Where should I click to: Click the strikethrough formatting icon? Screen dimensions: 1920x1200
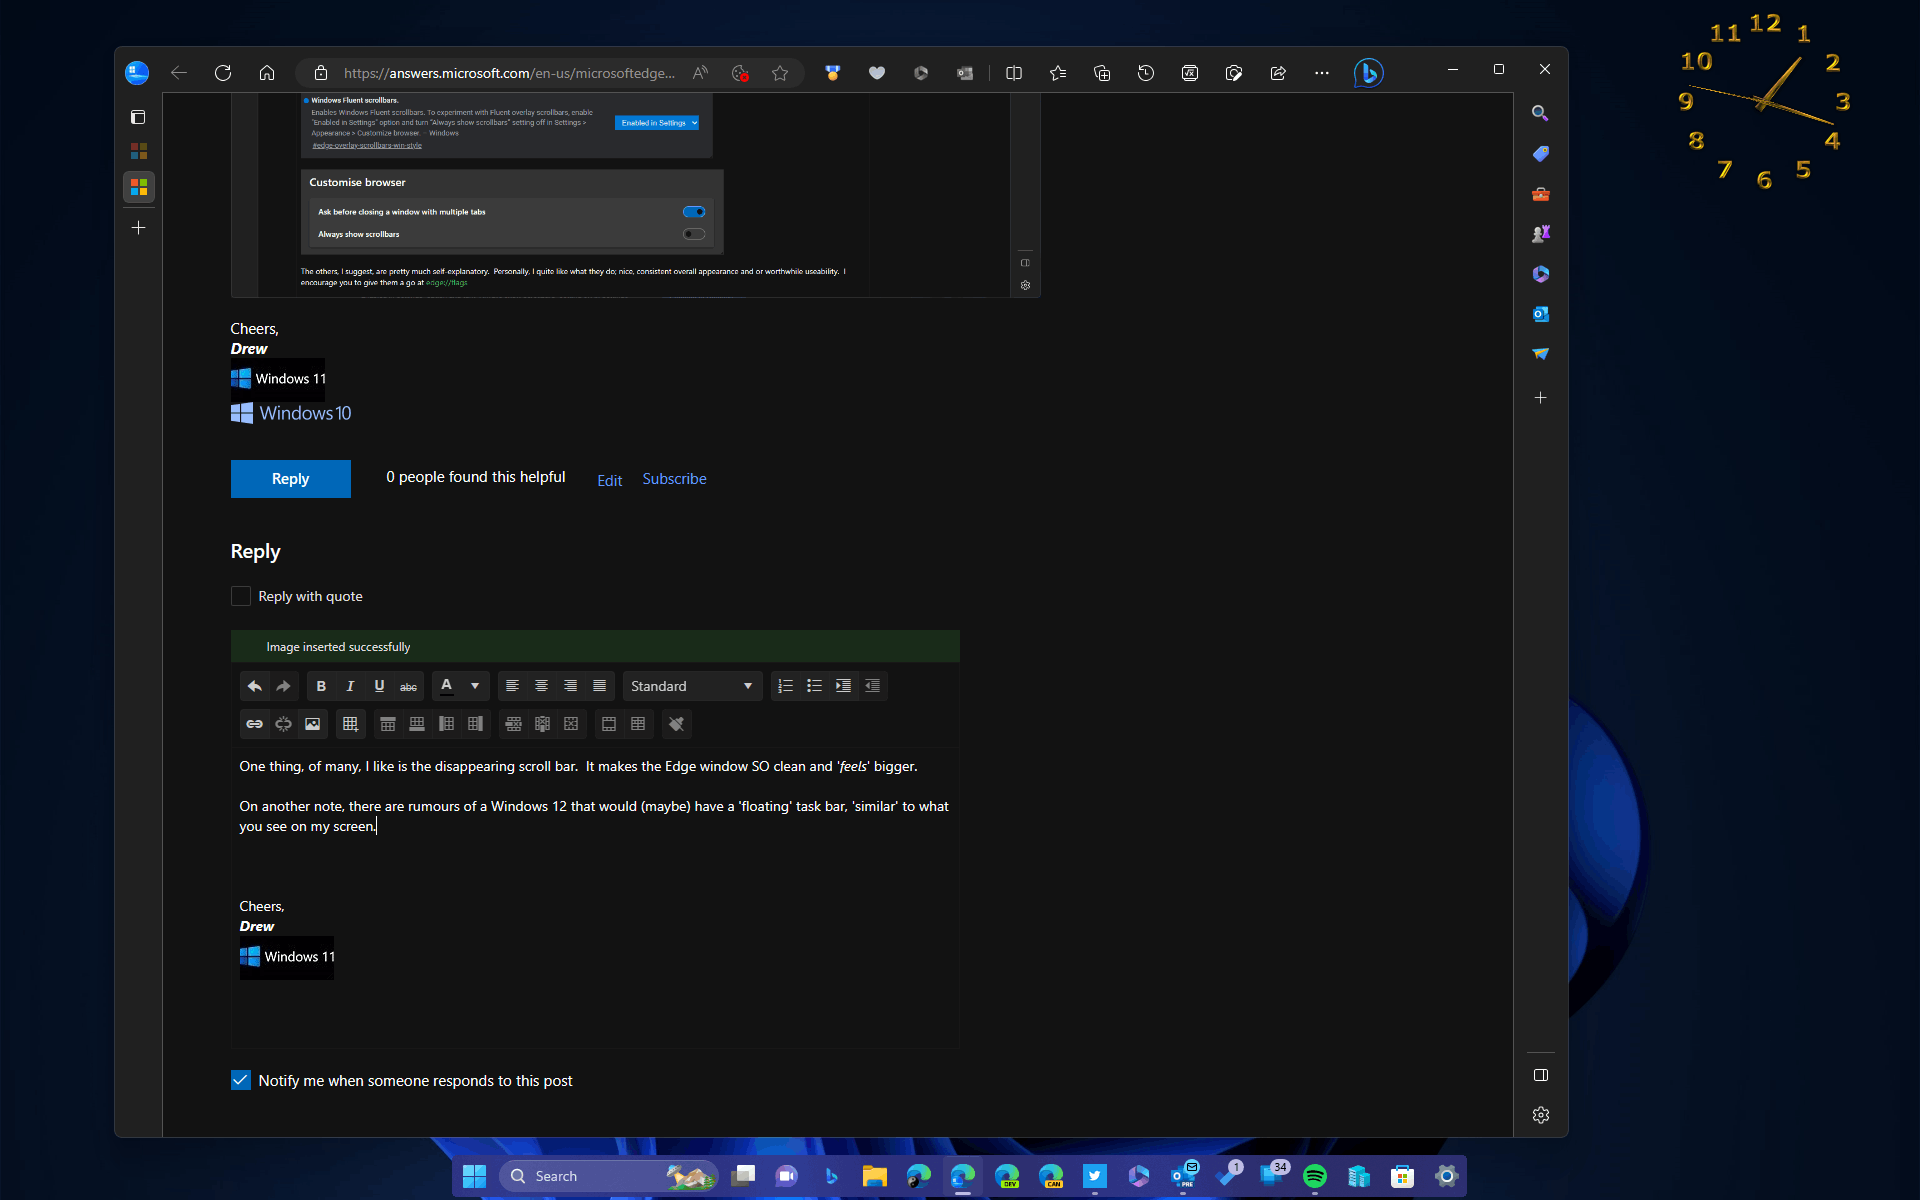tap(408, 686)
